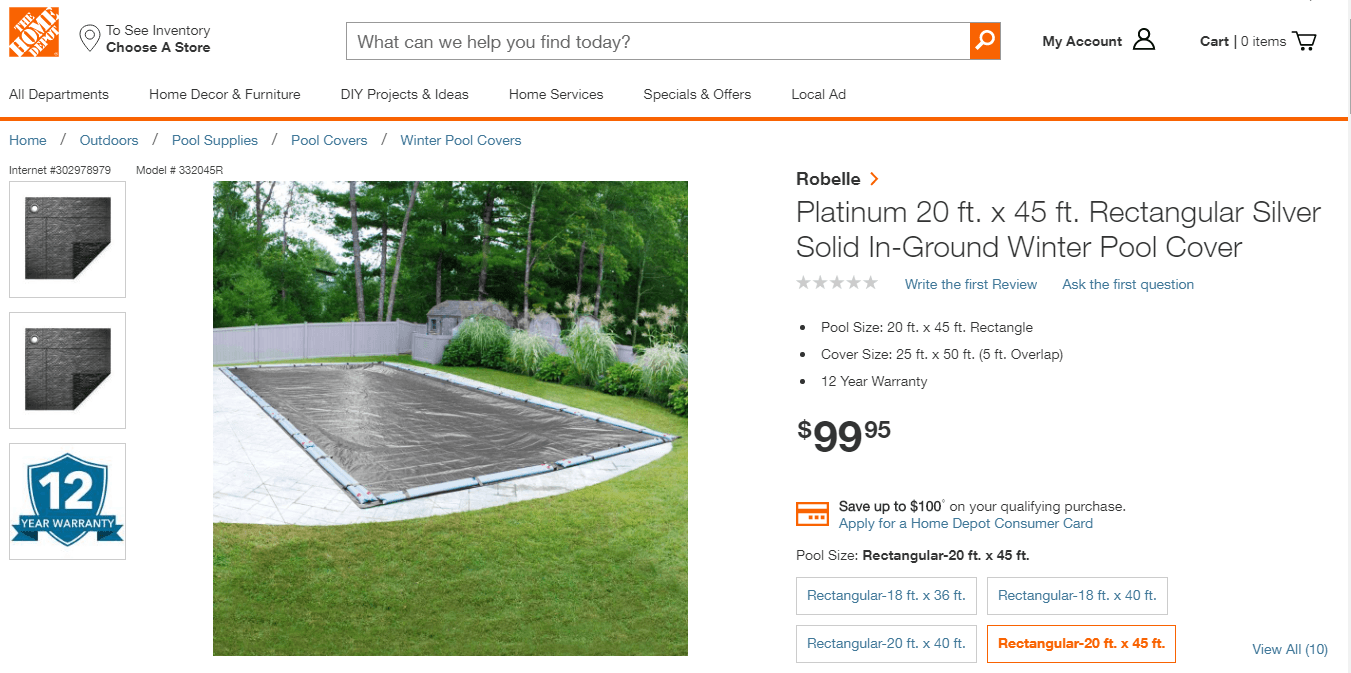Click the Write the first Review link

point(970,284)
